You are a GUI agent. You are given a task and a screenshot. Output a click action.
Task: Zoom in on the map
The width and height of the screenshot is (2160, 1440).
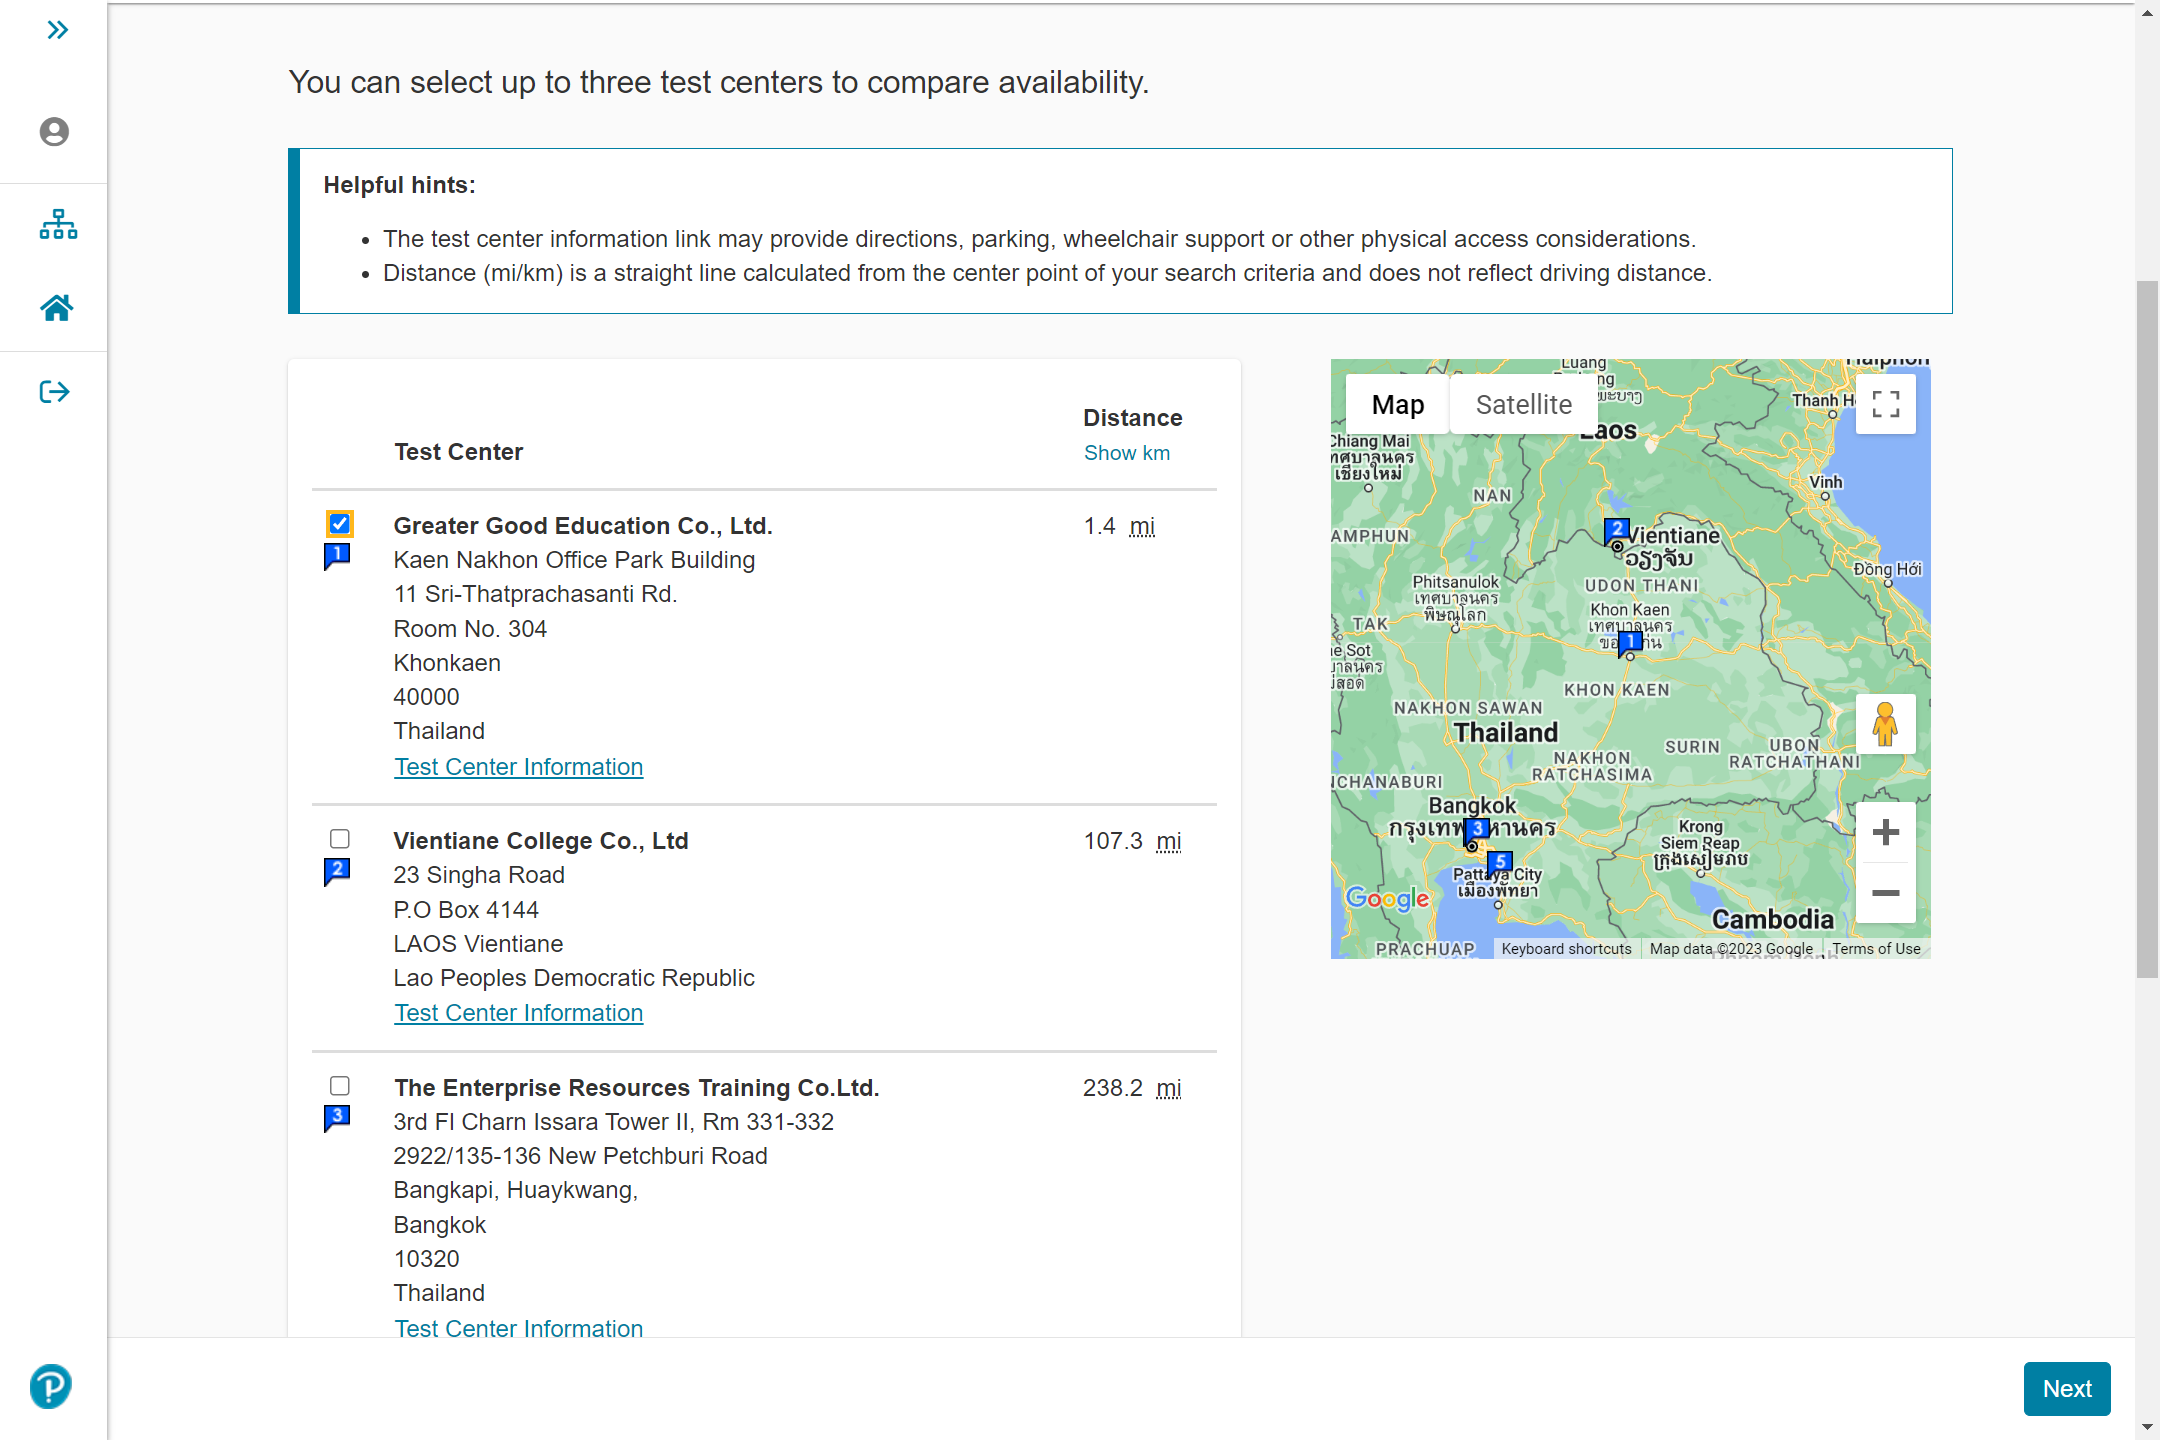(x=1885, y=832)
